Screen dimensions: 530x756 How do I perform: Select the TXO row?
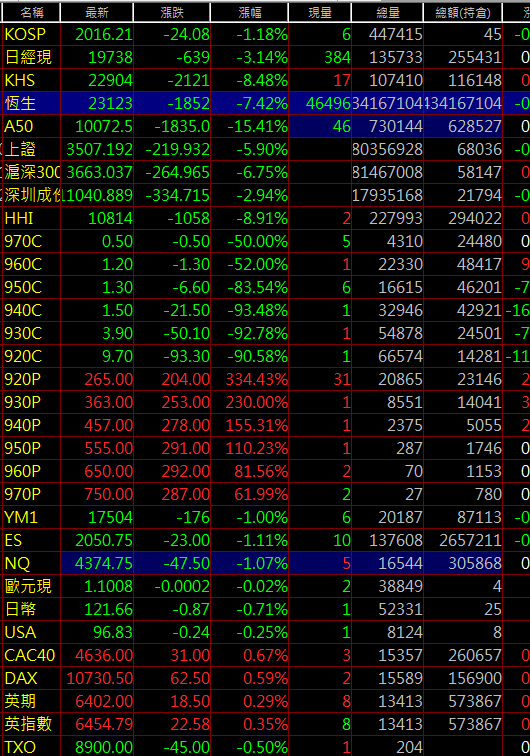(x=265, y=747)
